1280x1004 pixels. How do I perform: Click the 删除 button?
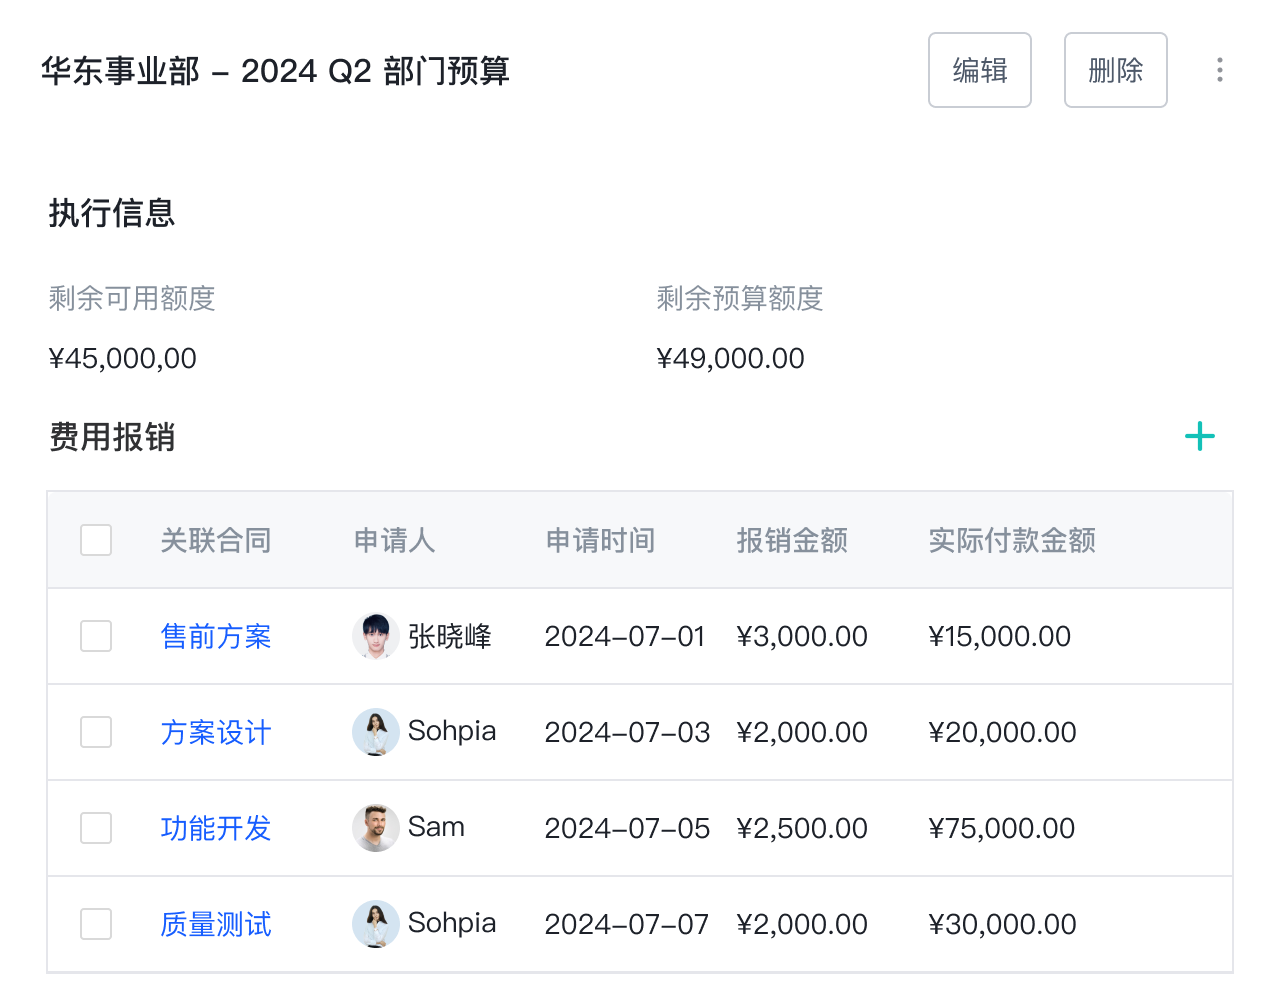pos(1115,70)
